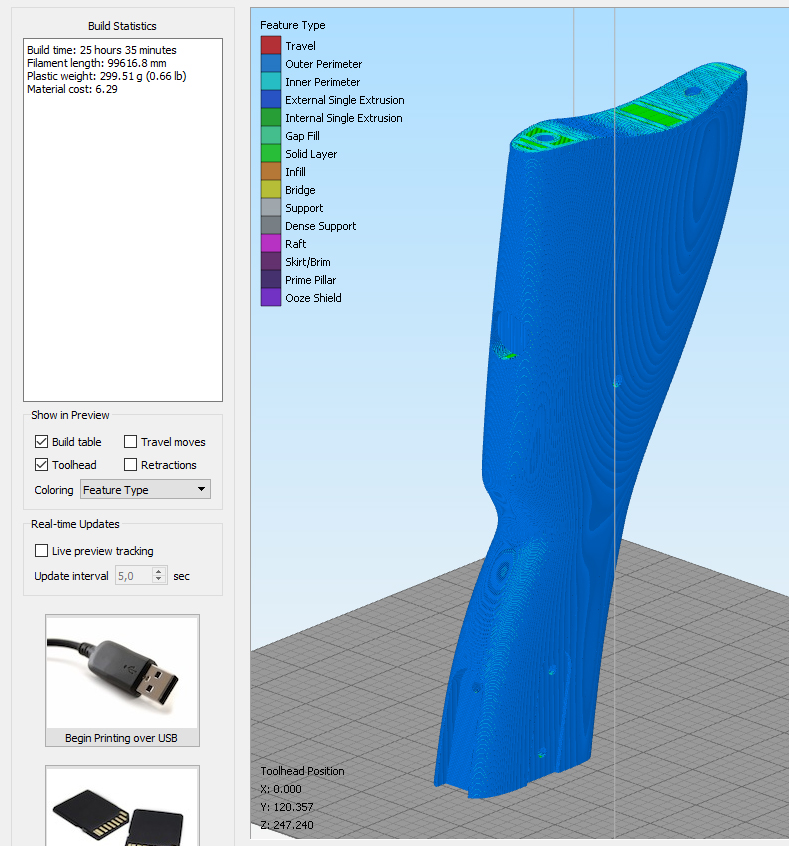Click the Material cost statistic line
Image resolution: width=789 pixels, height=846 pixels.
[72, 89]
